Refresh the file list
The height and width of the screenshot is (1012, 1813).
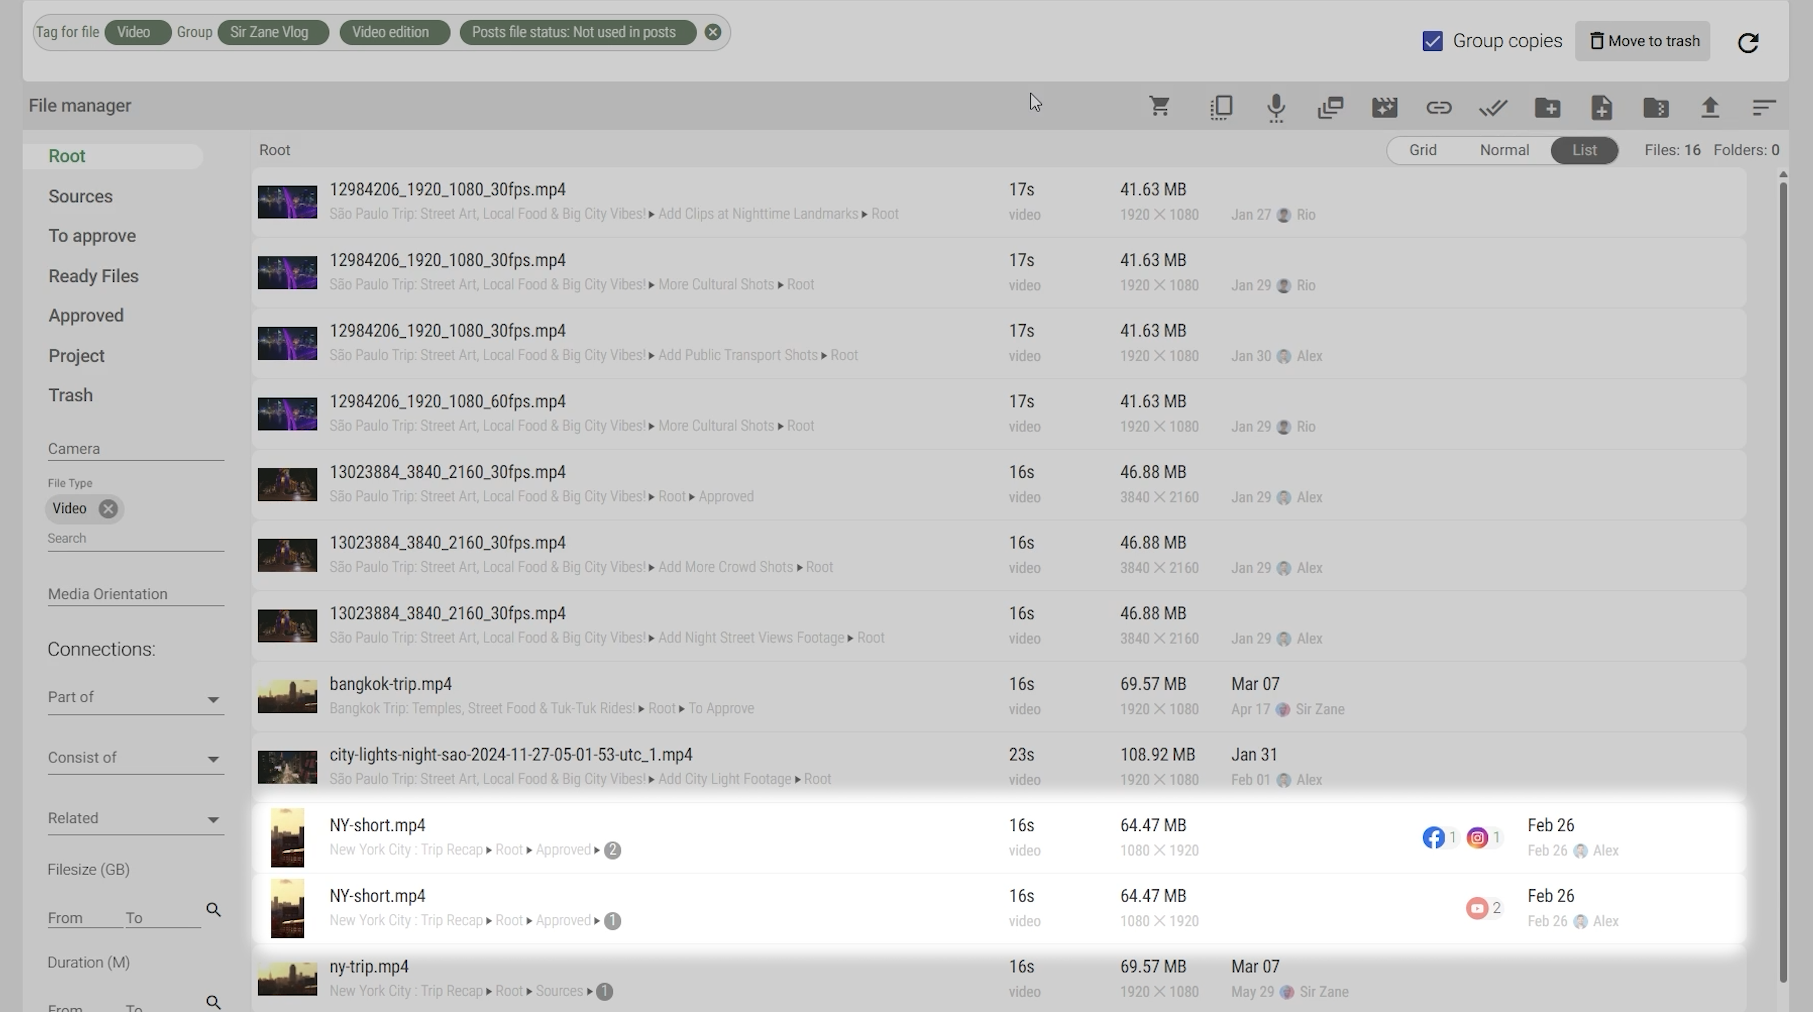click(x=1747, y=42)
